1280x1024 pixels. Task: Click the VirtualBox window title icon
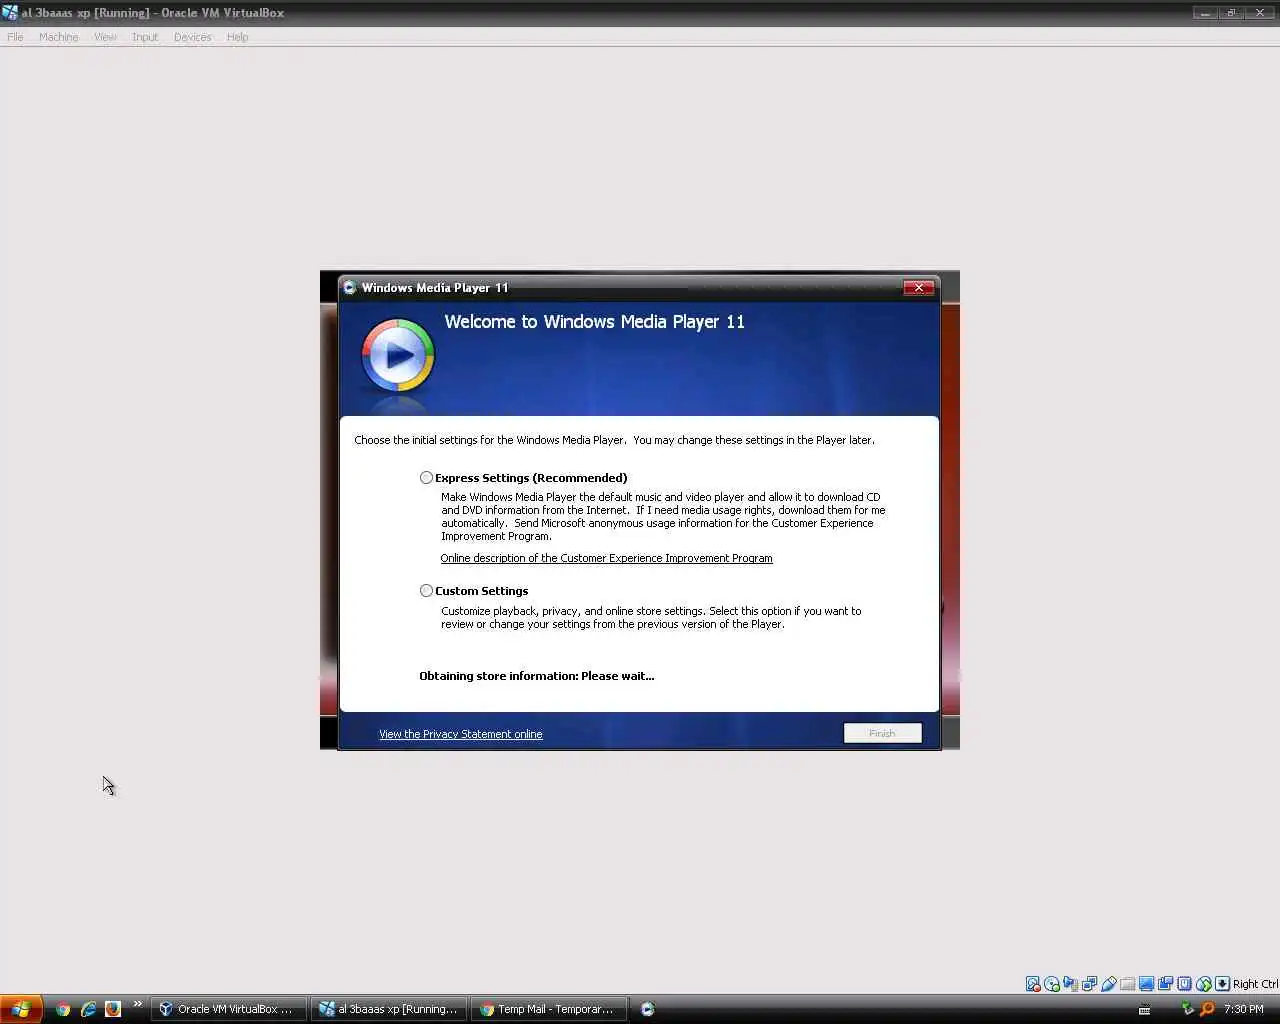[x=10, y=13]
